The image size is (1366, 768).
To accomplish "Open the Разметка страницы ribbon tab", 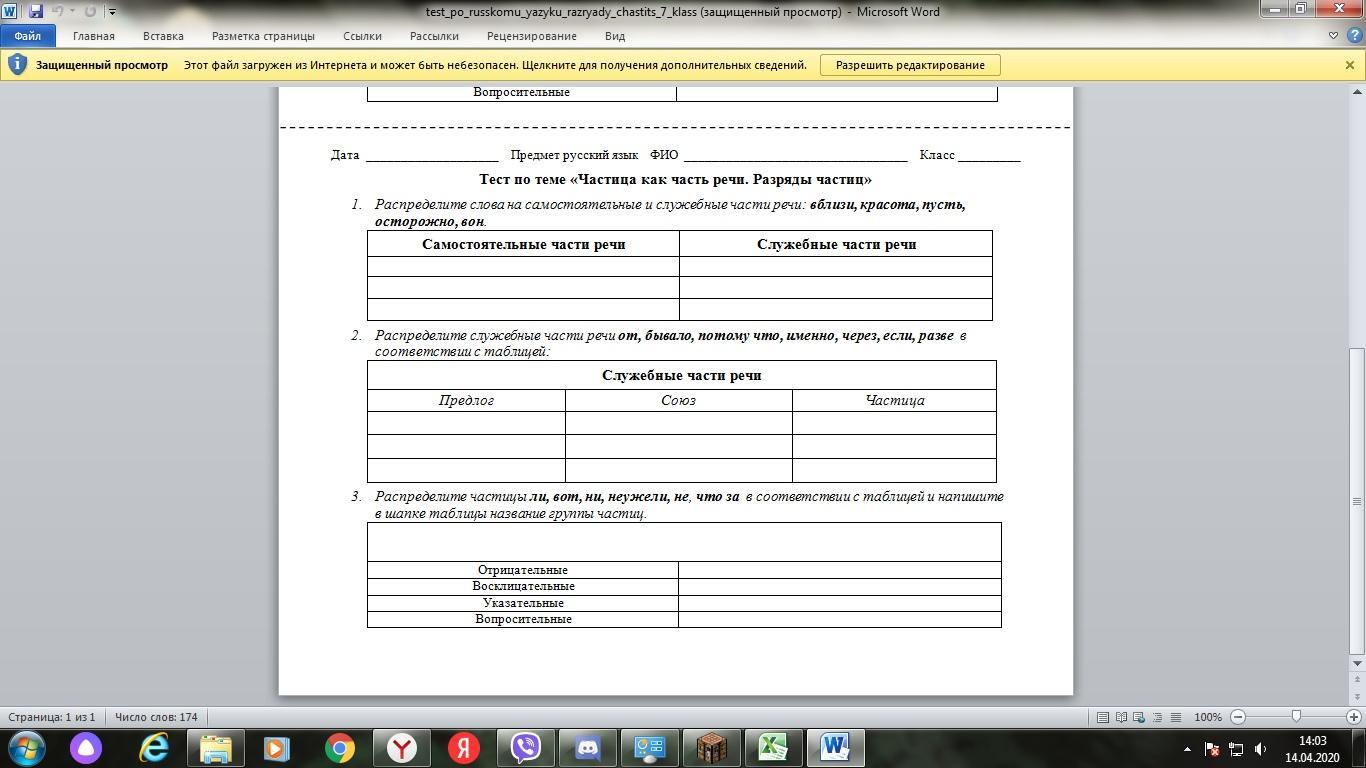I will pos(263,36).
